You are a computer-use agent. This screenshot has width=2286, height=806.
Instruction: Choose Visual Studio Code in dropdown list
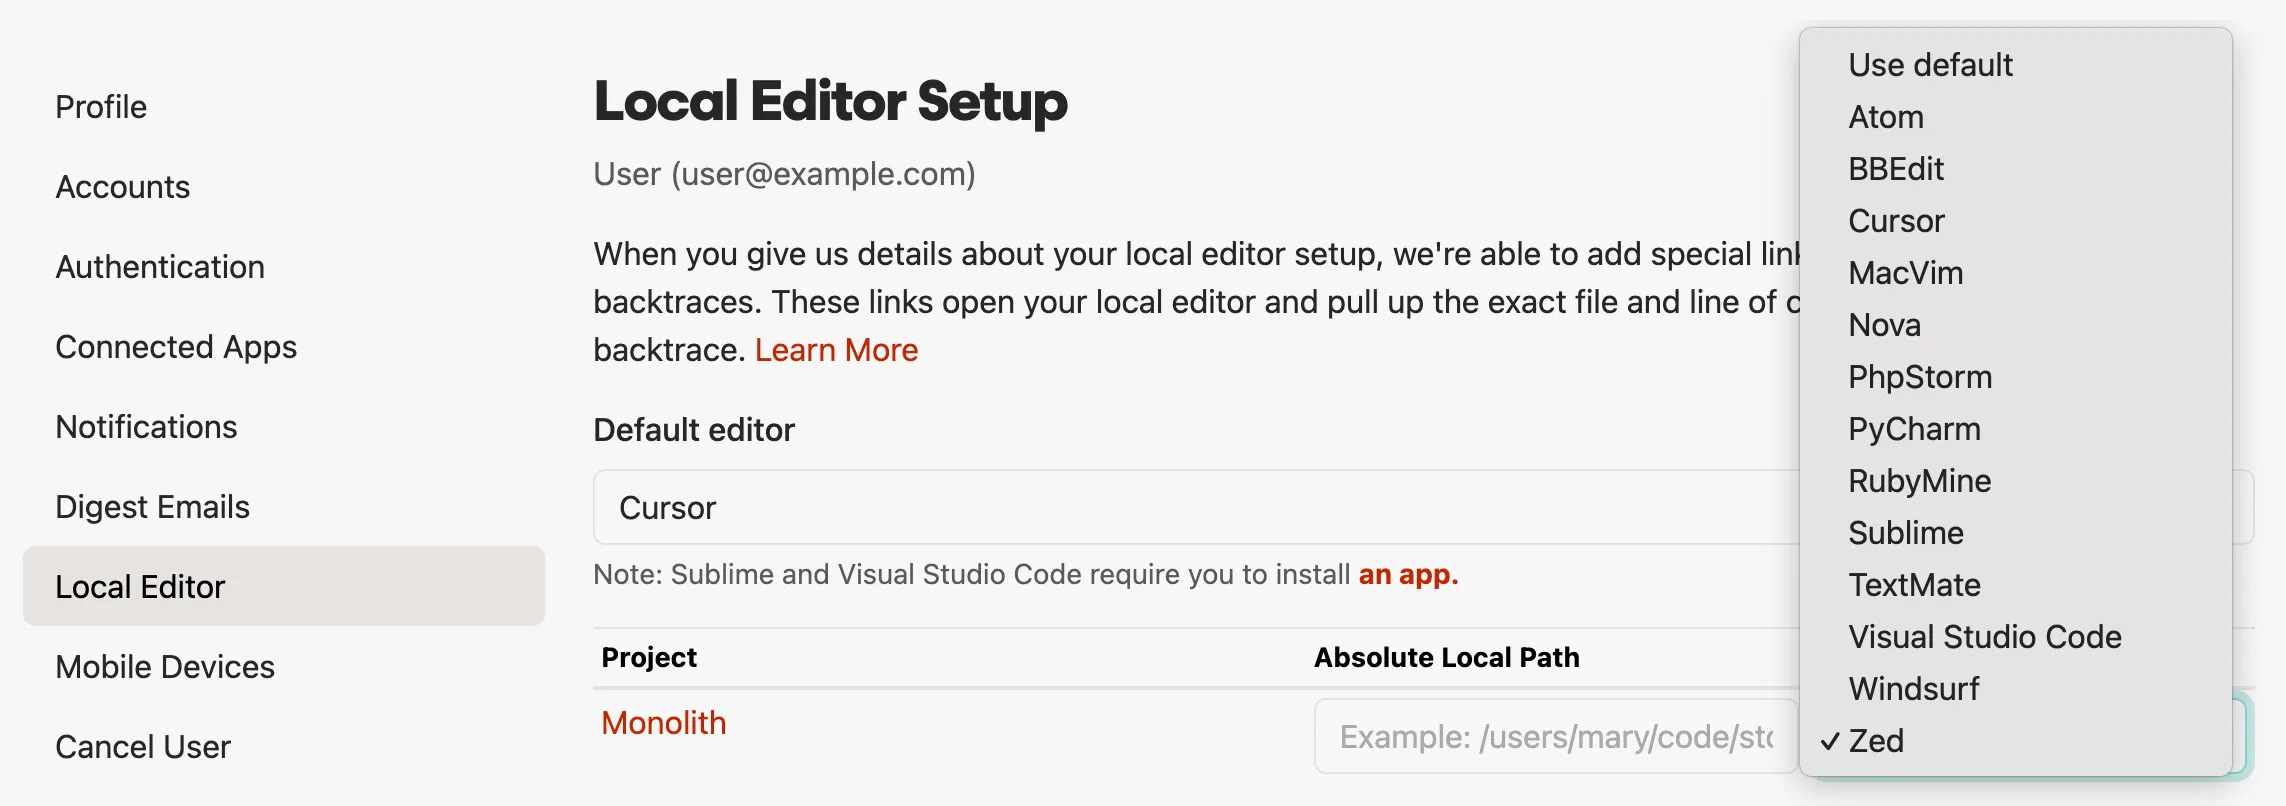(x=2016, y=637)
